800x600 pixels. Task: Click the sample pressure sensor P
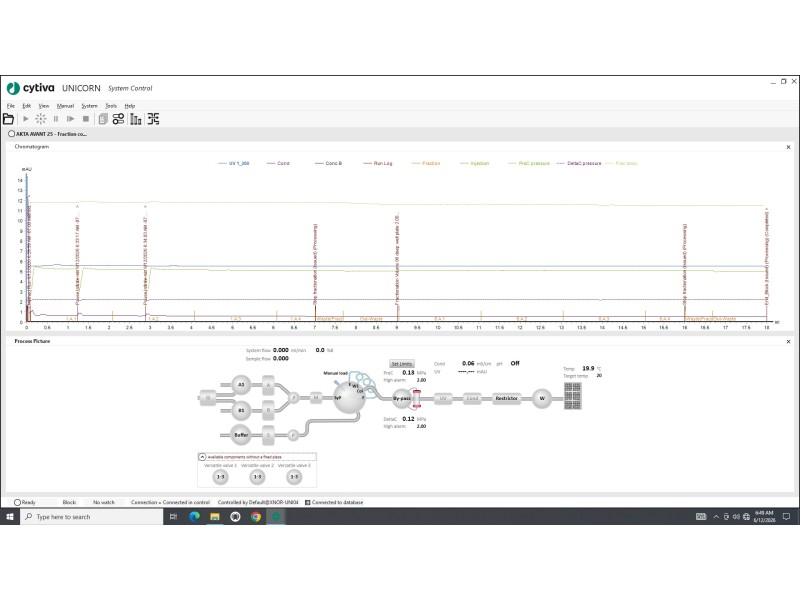pos(293,435)
